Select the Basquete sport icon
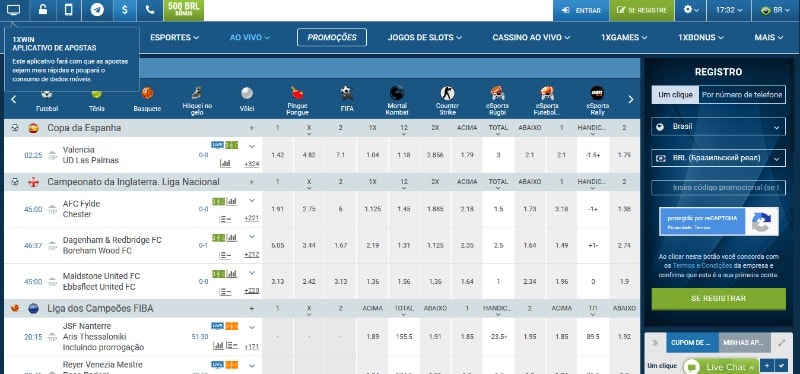The height and width of the screenshot is (374, 800). pos(147,99)
